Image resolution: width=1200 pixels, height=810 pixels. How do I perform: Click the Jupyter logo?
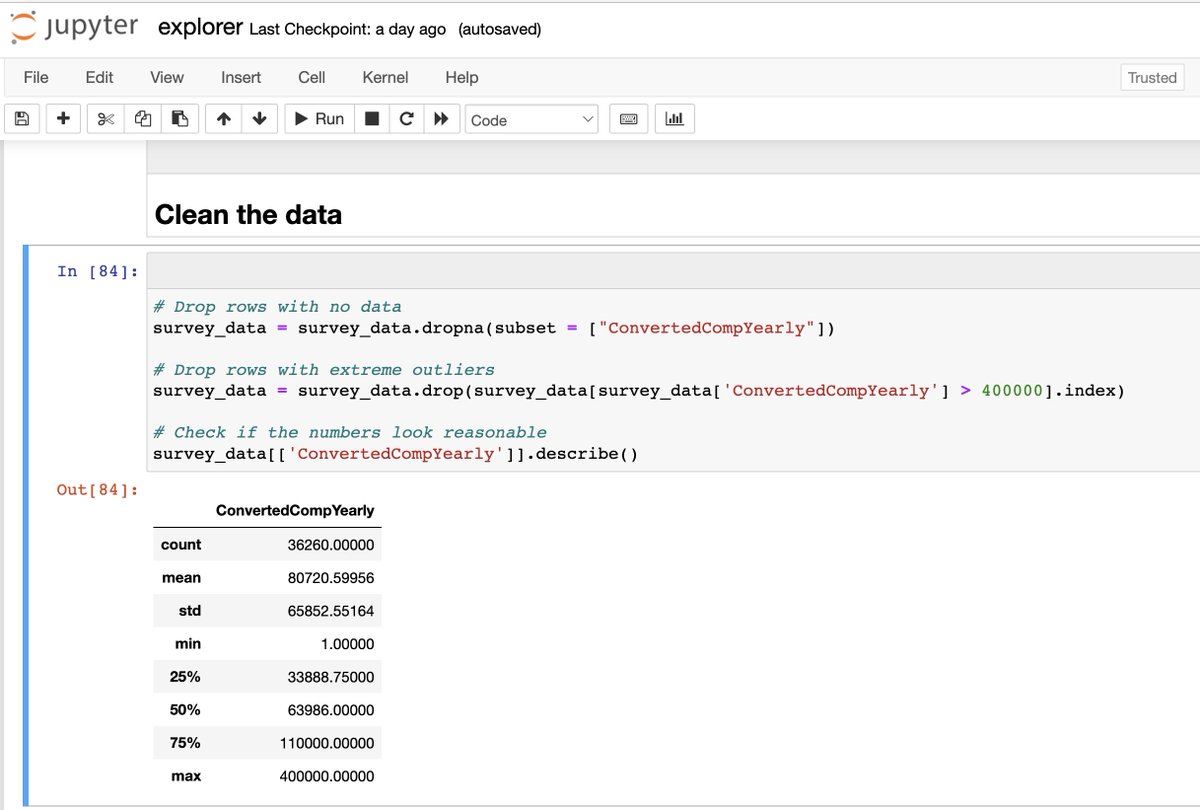[x=74, y=27]
